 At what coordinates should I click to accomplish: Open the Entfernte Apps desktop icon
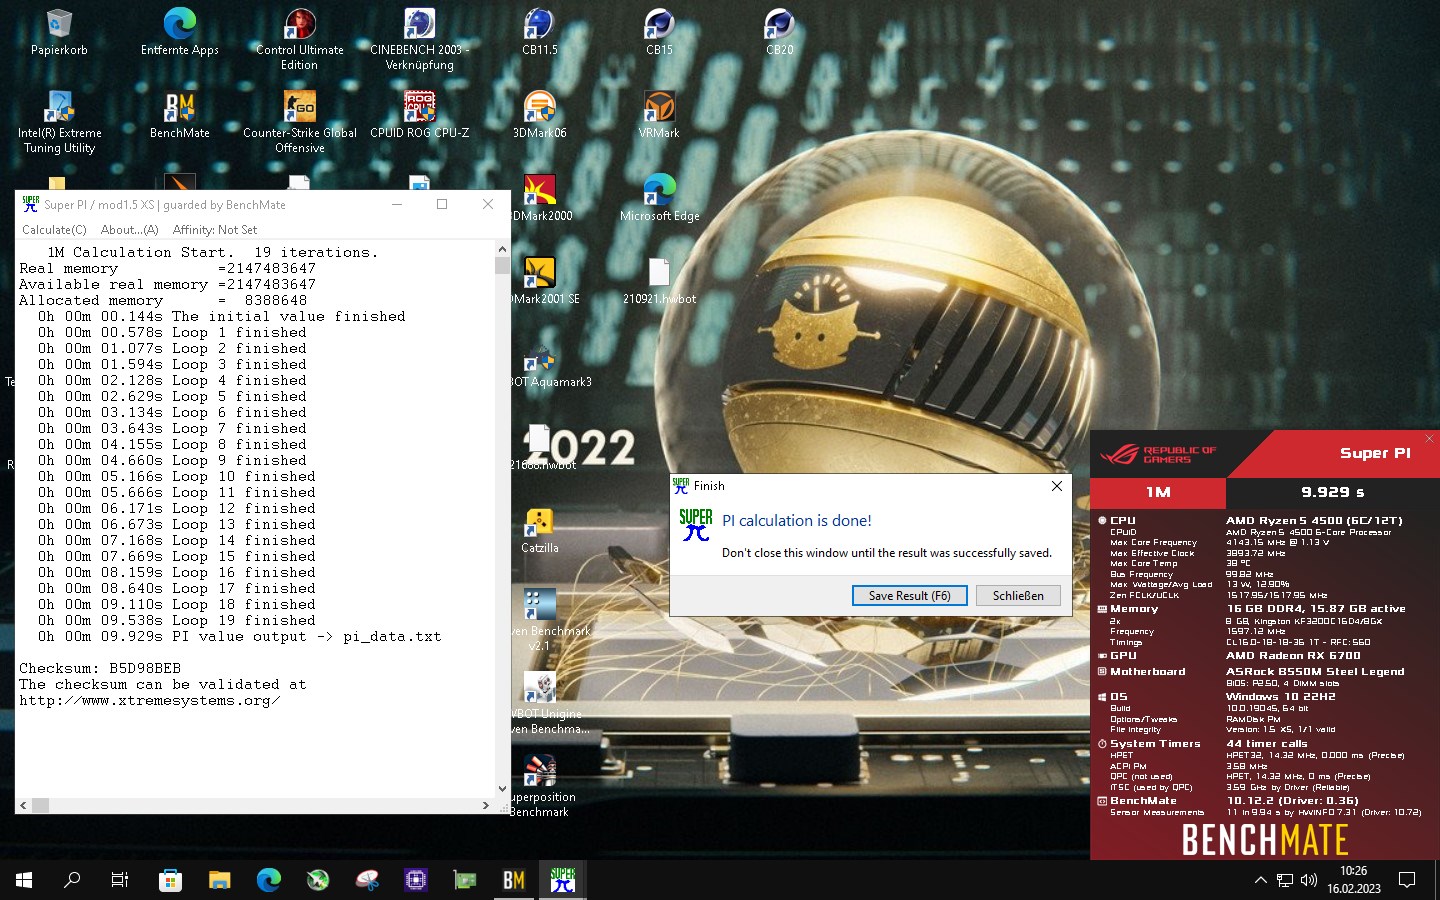point(180,32)
